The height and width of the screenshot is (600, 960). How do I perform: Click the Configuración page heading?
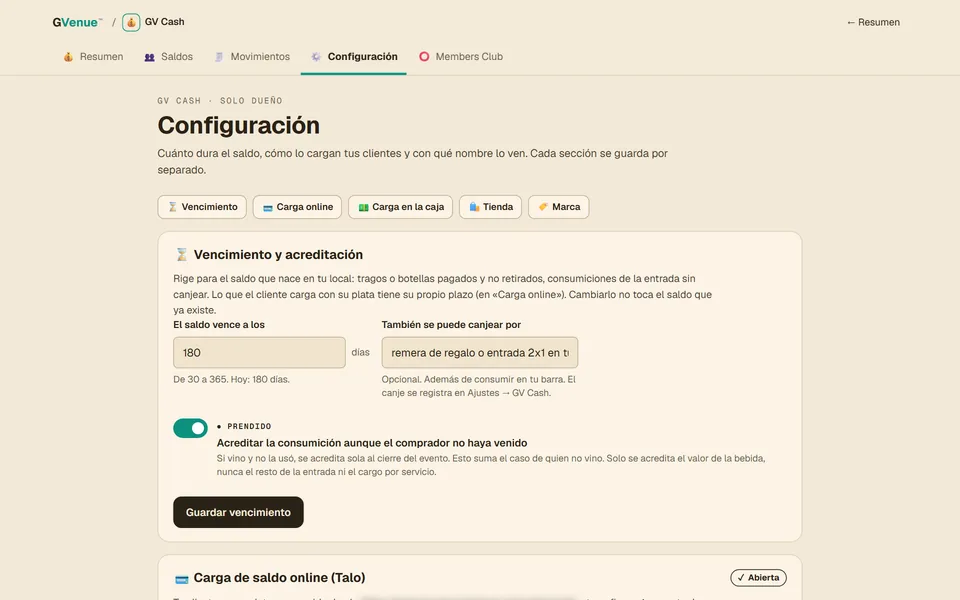pyautogui.click(x=239, y=126)
